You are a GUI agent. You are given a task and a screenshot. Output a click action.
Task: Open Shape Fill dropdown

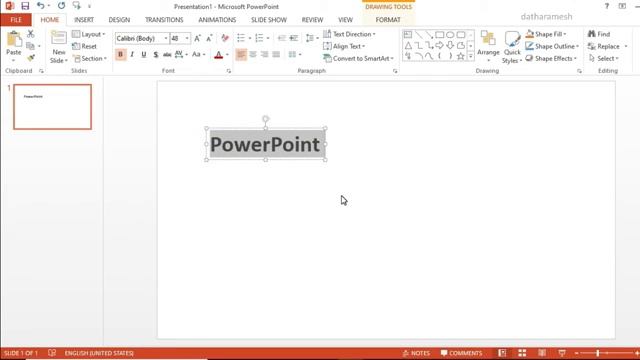coord(546,34)
